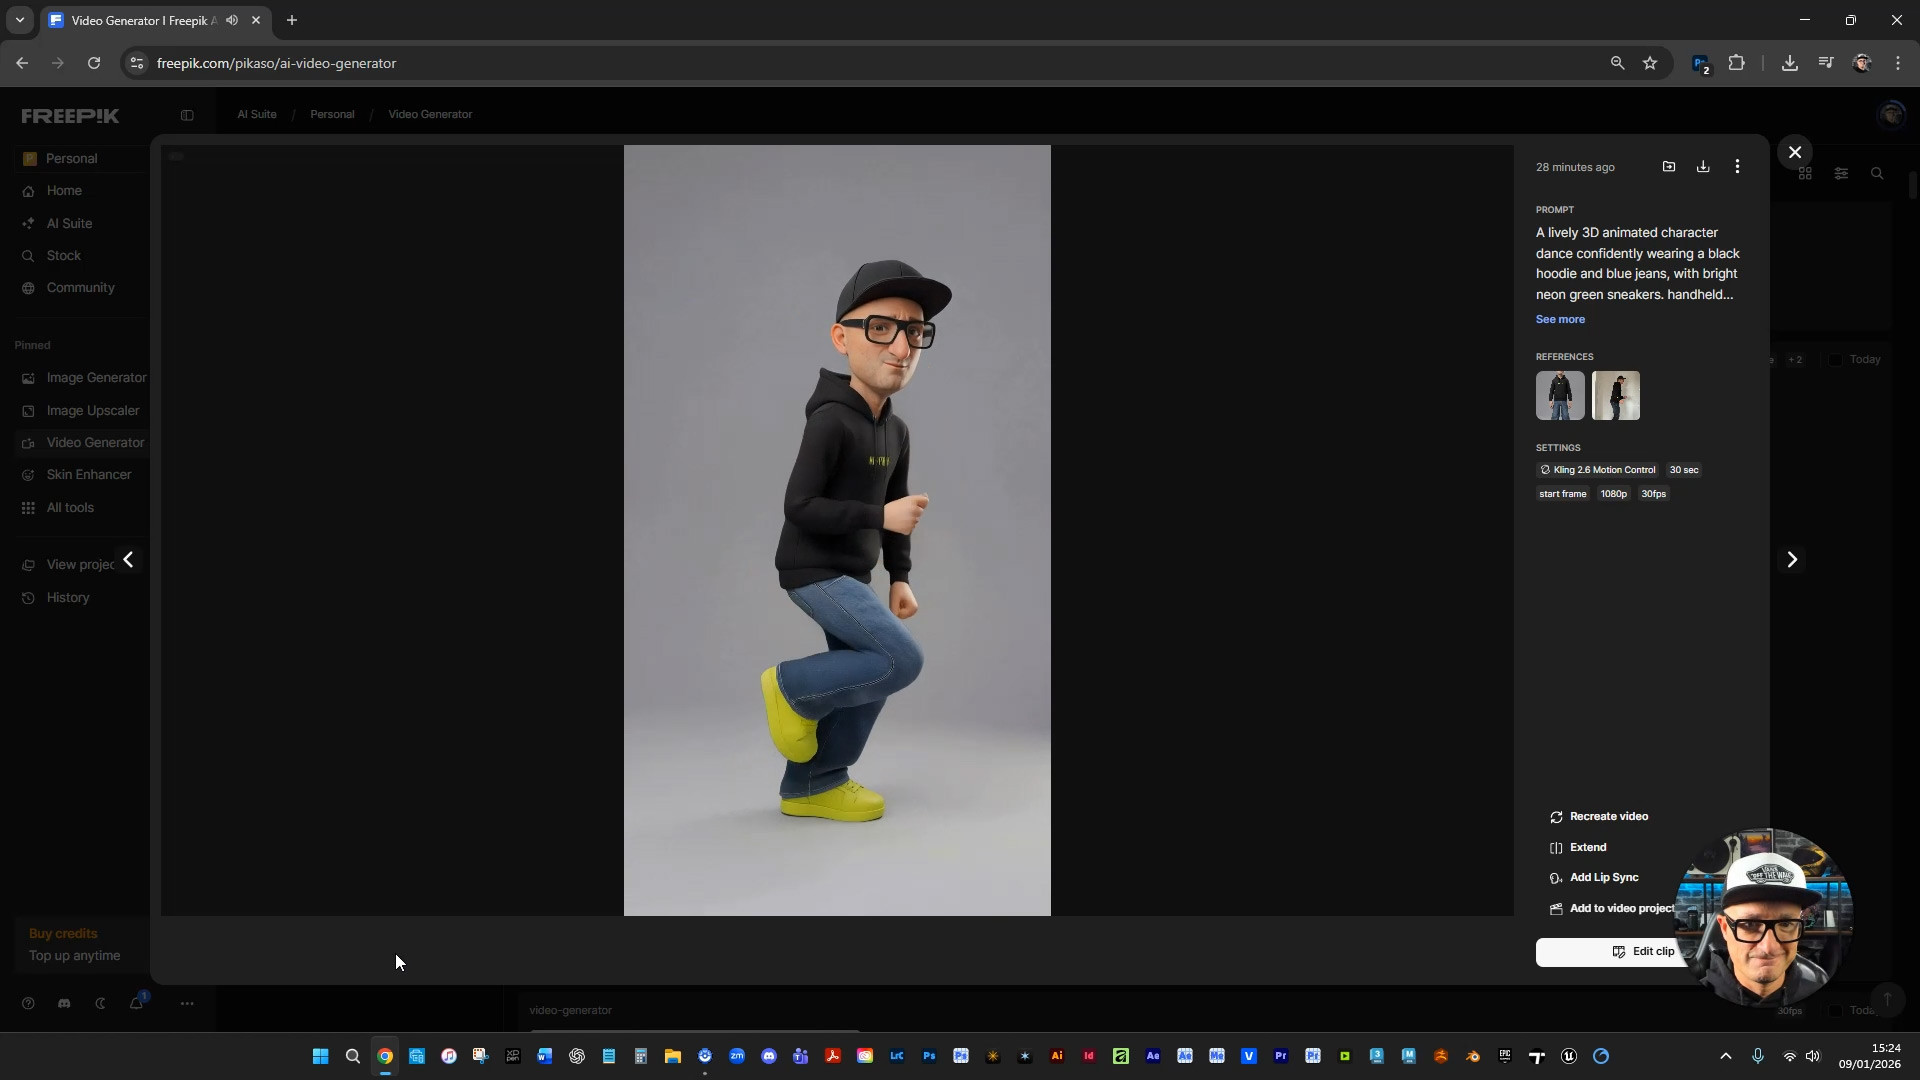Open the second reference thumbnail
The height and width of the screenshot is (1080, 1920).
(1616, 396)
